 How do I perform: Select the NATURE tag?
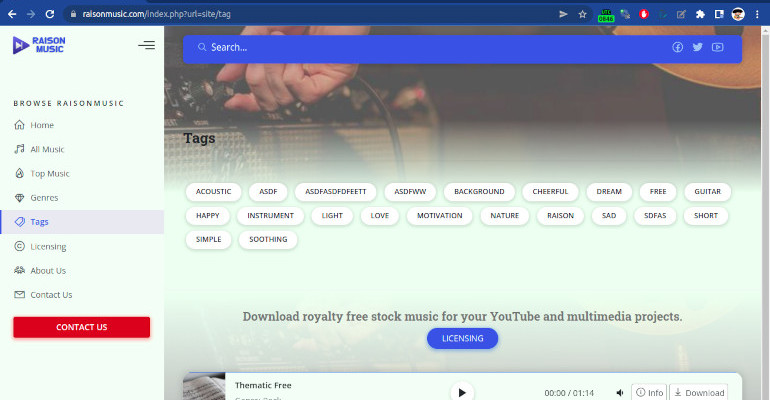point(504,215)
